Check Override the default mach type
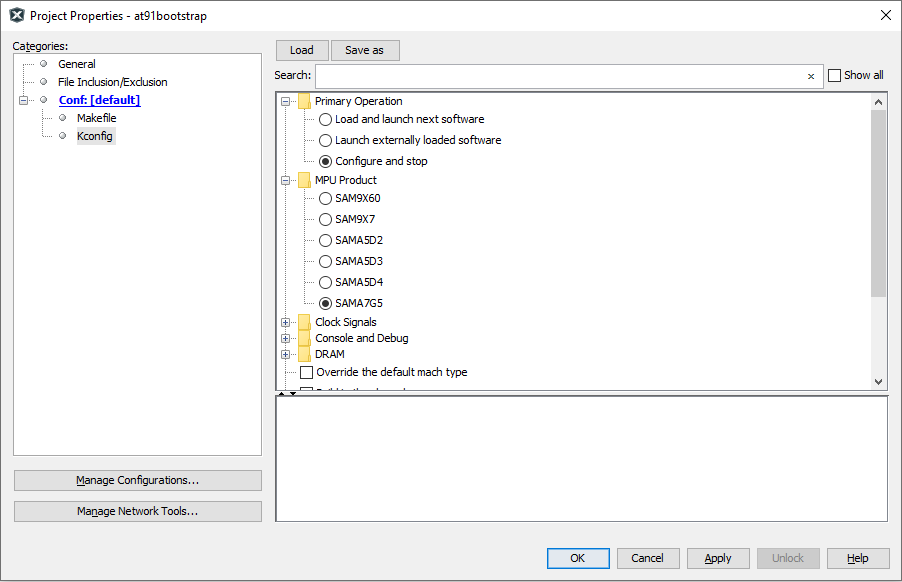This screenshot has width=902, height=582. 307,372
